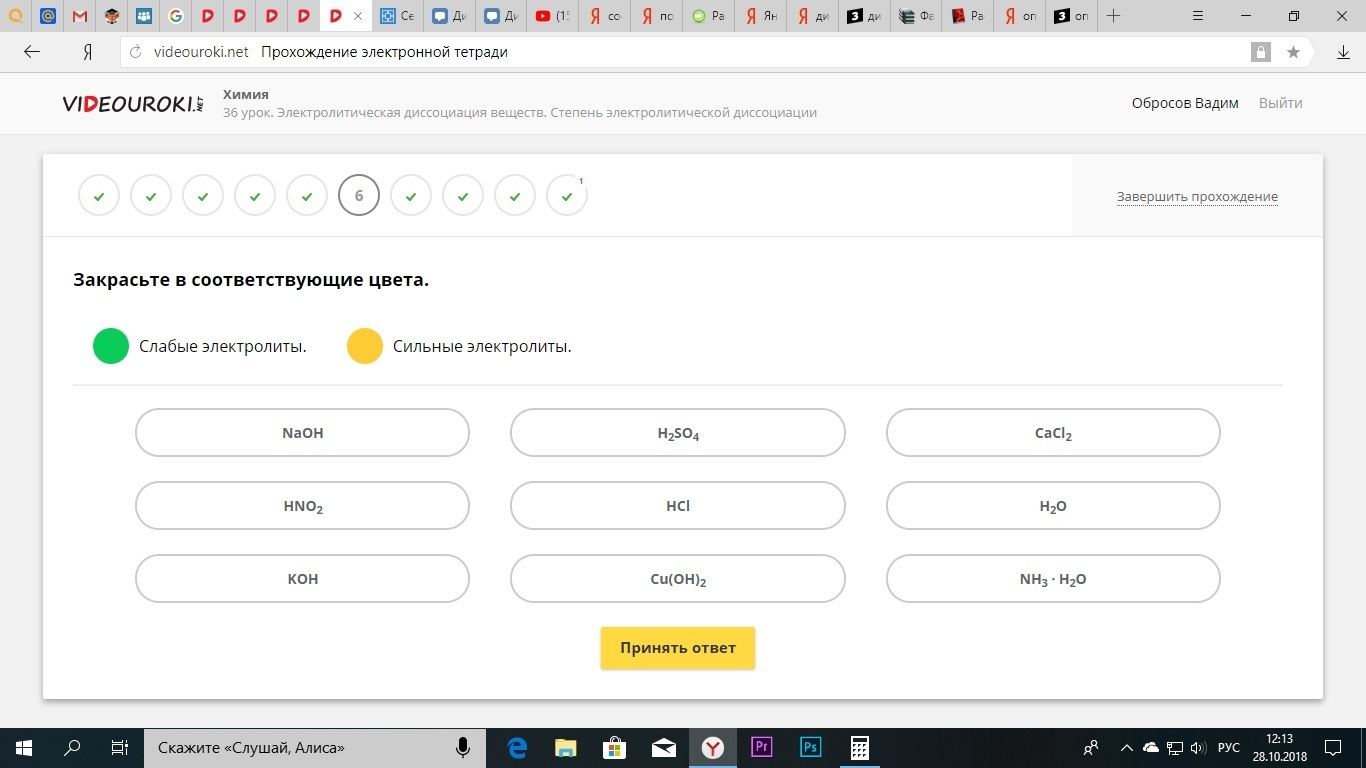Pick the green weak electrolytes color
Image resolution: width=1366 pixels, height=768 pixels.
[x=111, y=346]
